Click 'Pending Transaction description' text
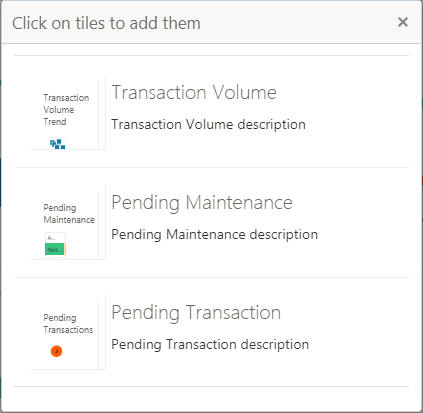423x413 pixels. pyautogui.click(x=210, y=345)
